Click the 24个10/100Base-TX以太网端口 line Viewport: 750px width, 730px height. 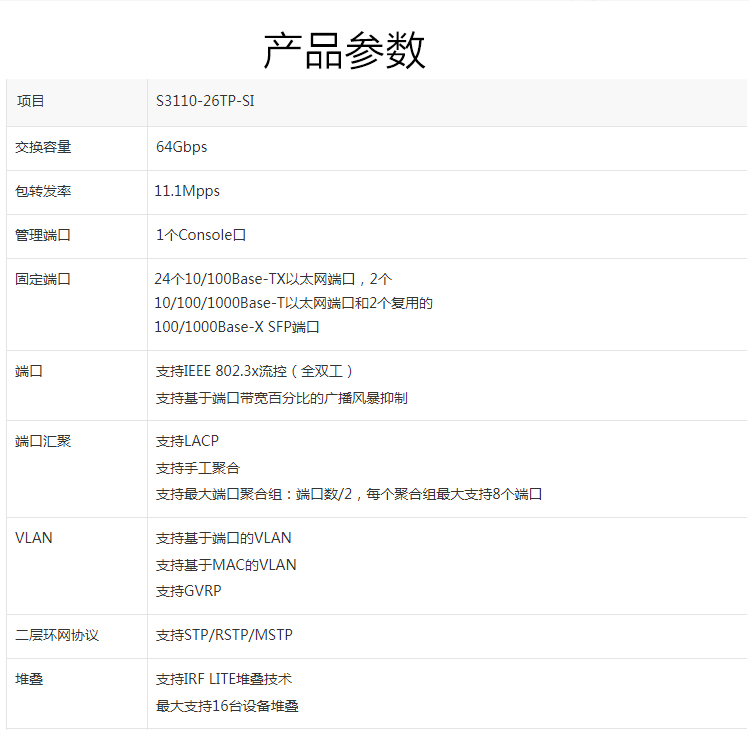pyautogui.click(x=273, y=279)
